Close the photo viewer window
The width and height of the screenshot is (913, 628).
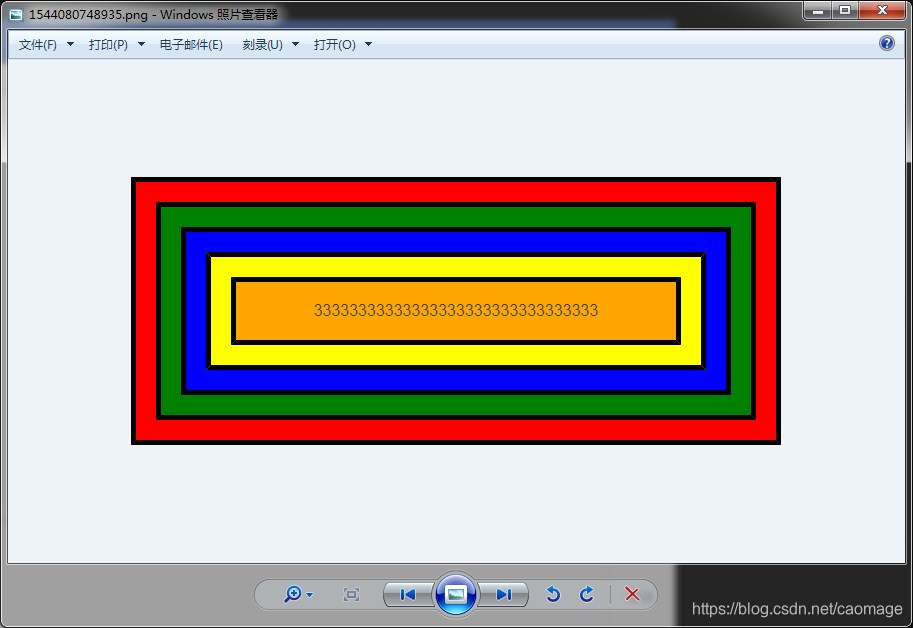[x=882, y=10]
